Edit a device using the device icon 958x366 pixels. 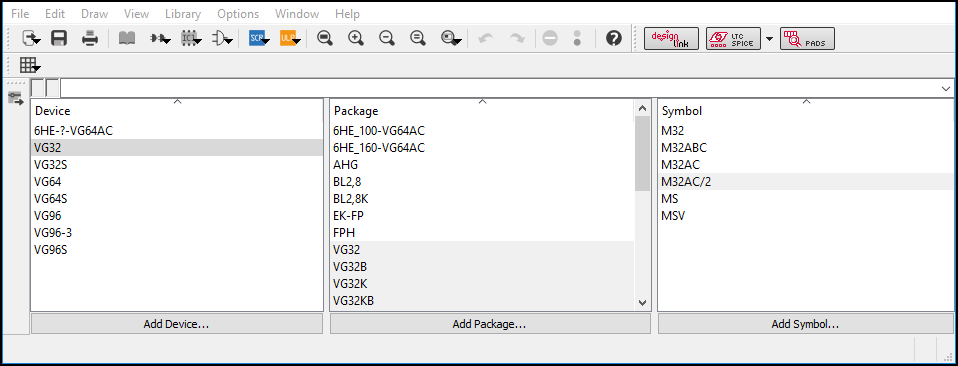tap(160, 38)
